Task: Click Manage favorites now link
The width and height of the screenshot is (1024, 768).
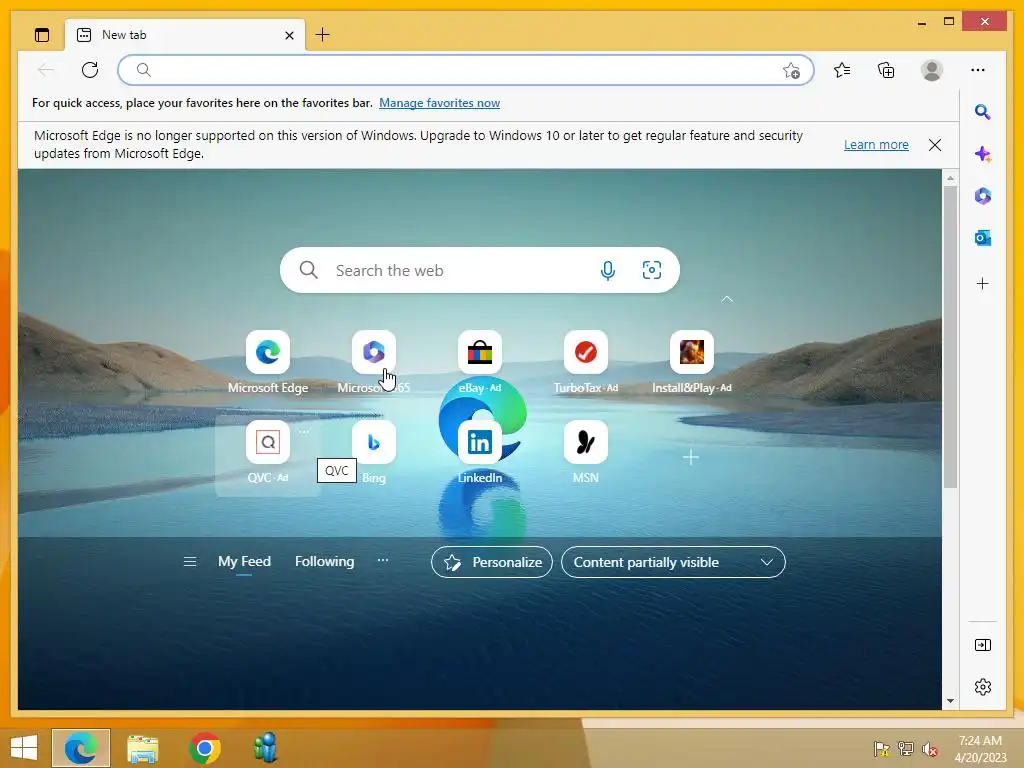Action: point(440,103)
